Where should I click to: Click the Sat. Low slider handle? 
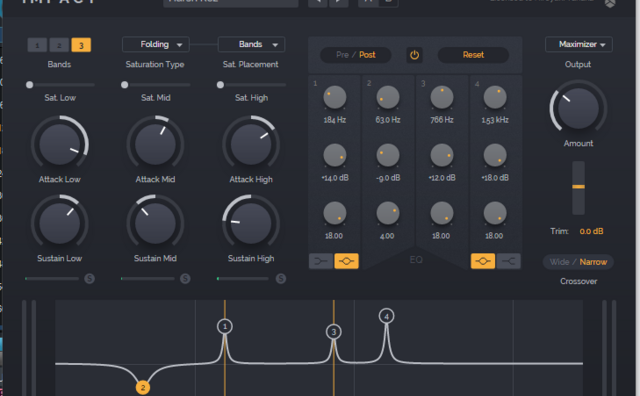tap(29, 85)
